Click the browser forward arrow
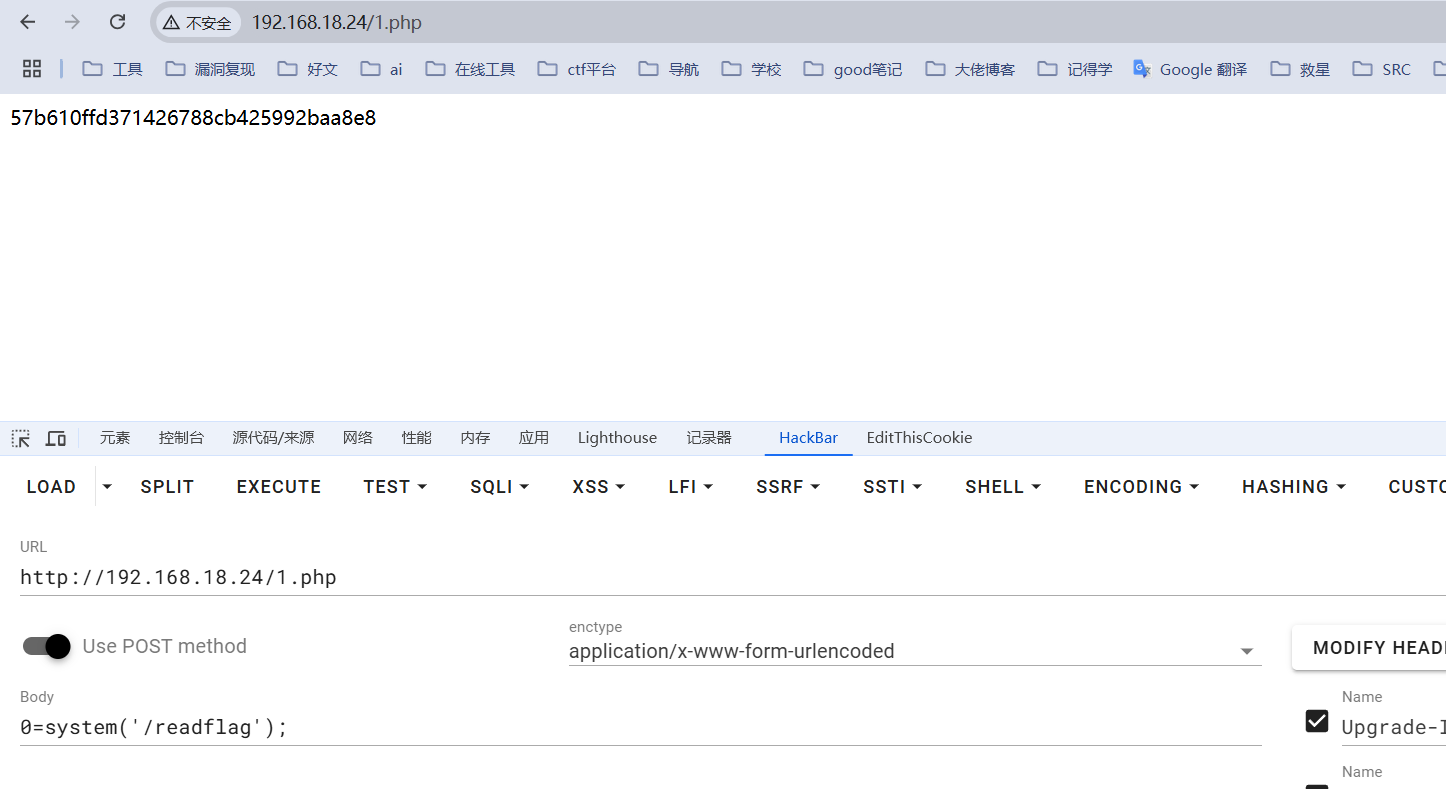This screenshot has height=789, width=1446. pyautogui.click(x=72, y=22)
